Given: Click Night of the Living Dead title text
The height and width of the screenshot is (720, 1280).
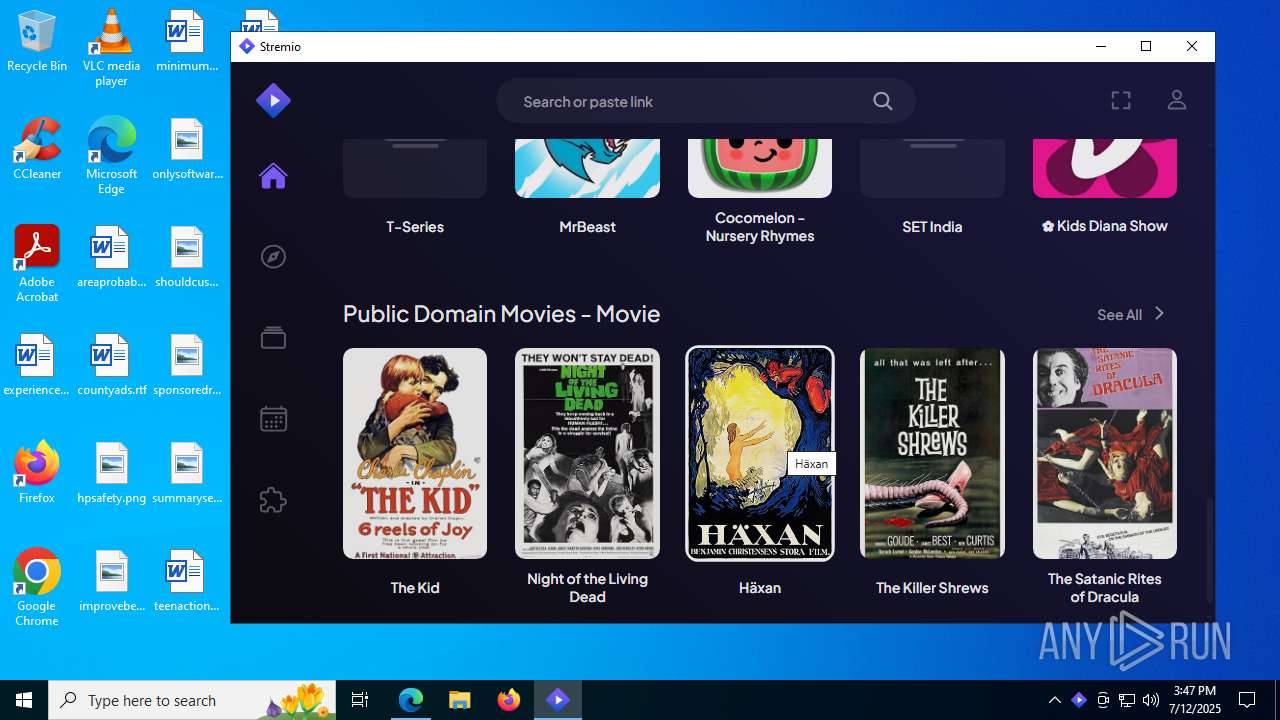Looking at the screenshot, I should 587,588.
